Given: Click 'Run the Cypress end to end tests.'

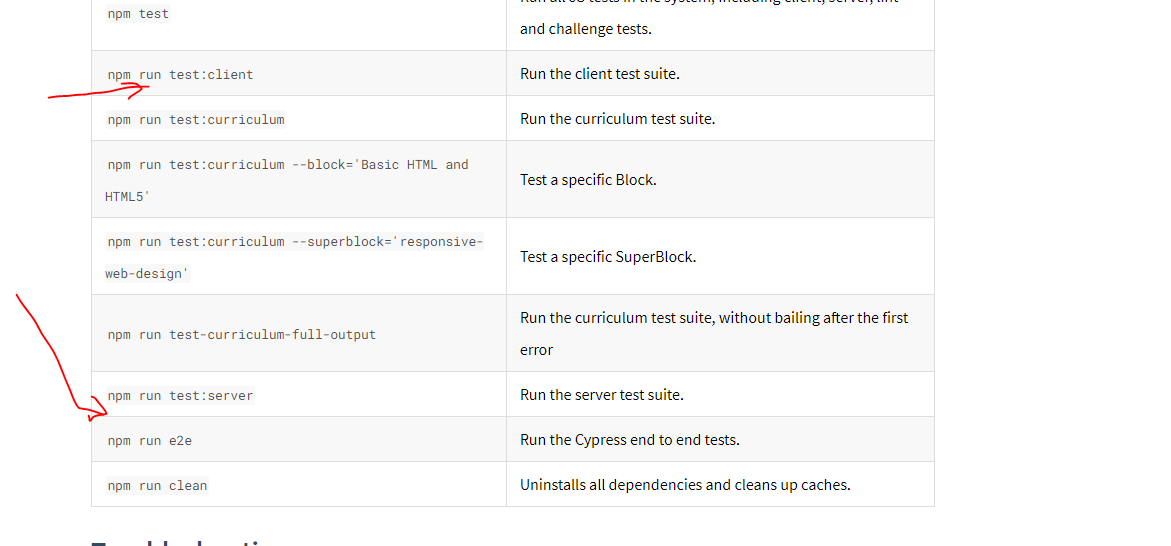Looking at the screenshot, I should click(630, 440).
